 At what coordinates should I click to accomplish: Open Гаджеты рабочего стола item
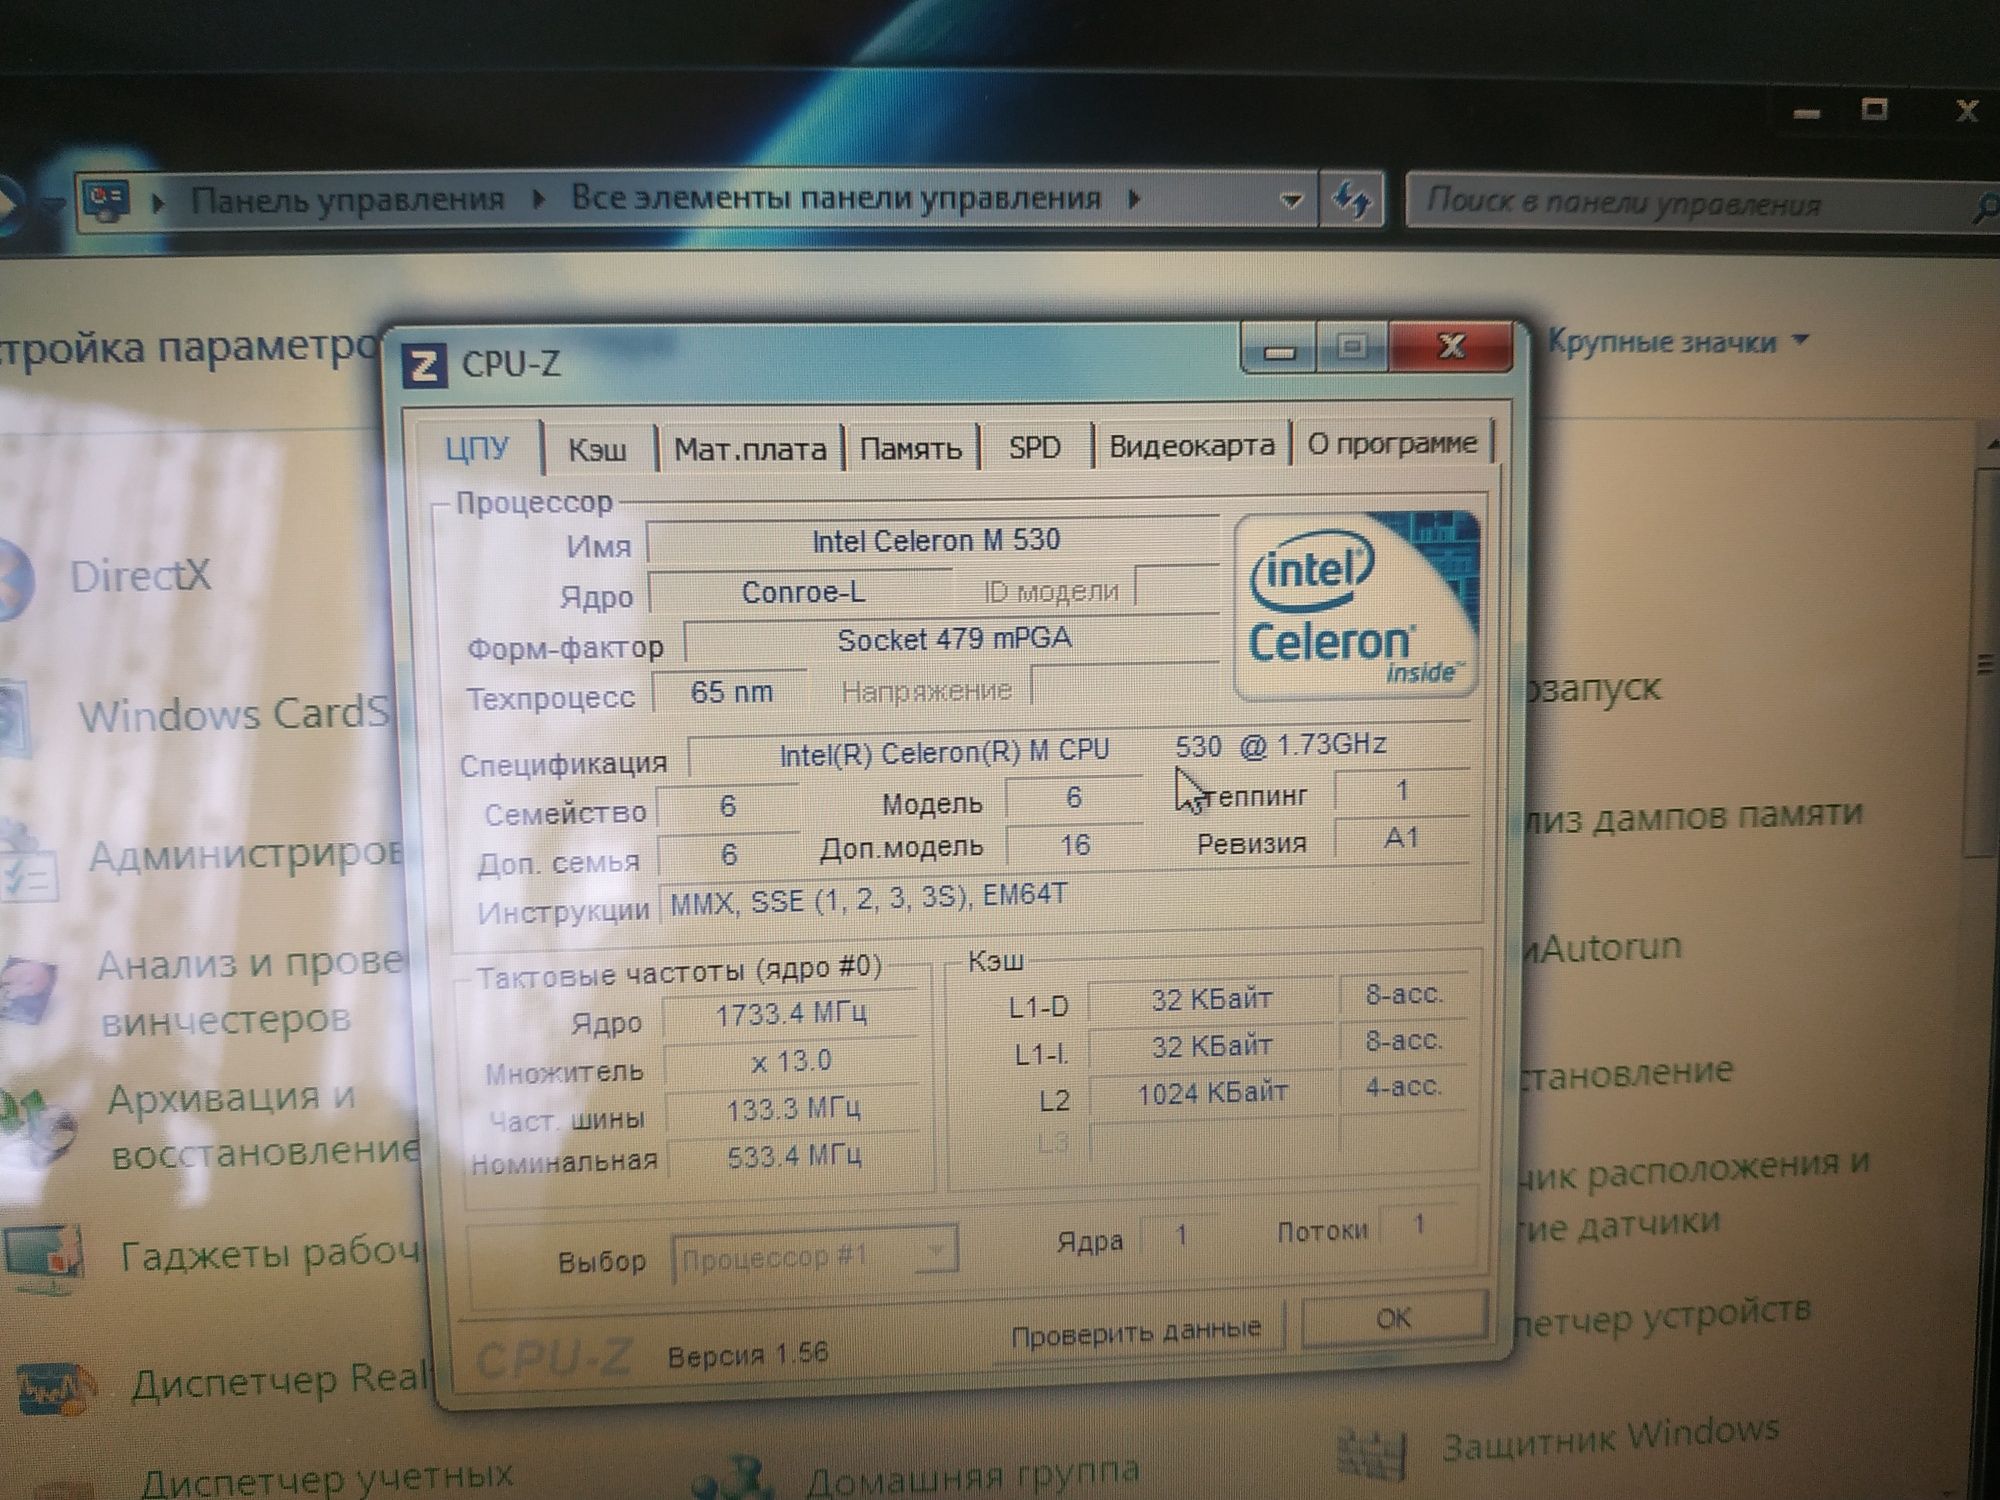point(270,1253)
